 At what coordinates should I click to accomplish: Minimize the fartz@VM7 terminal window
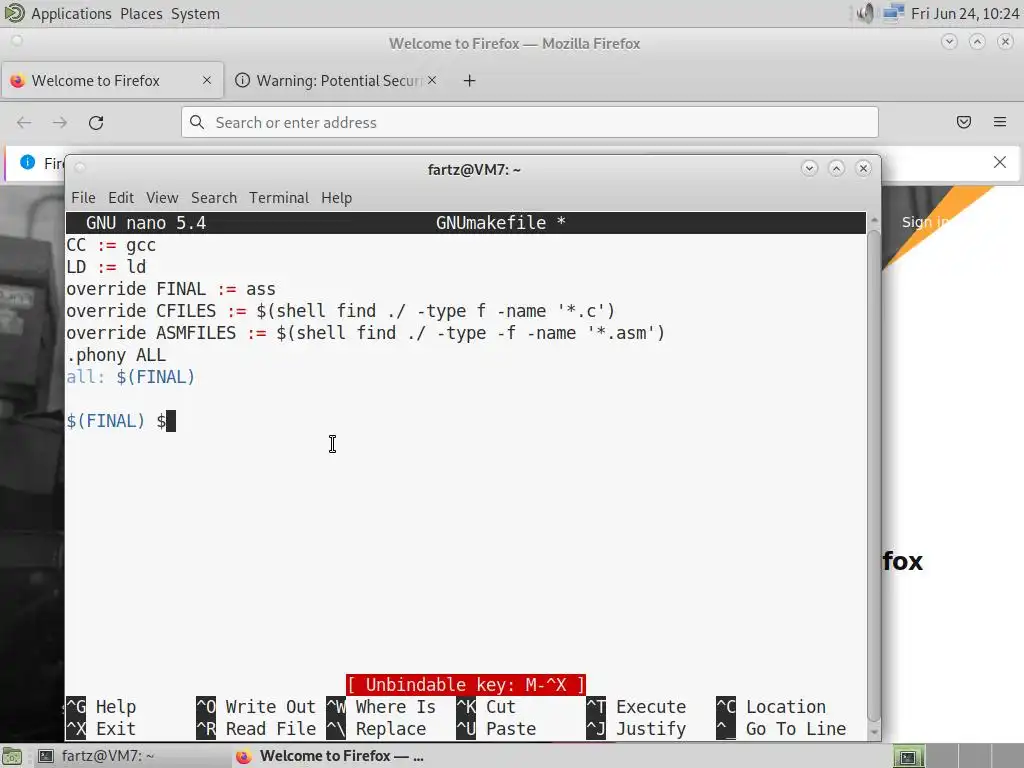[x=809, y=168]
